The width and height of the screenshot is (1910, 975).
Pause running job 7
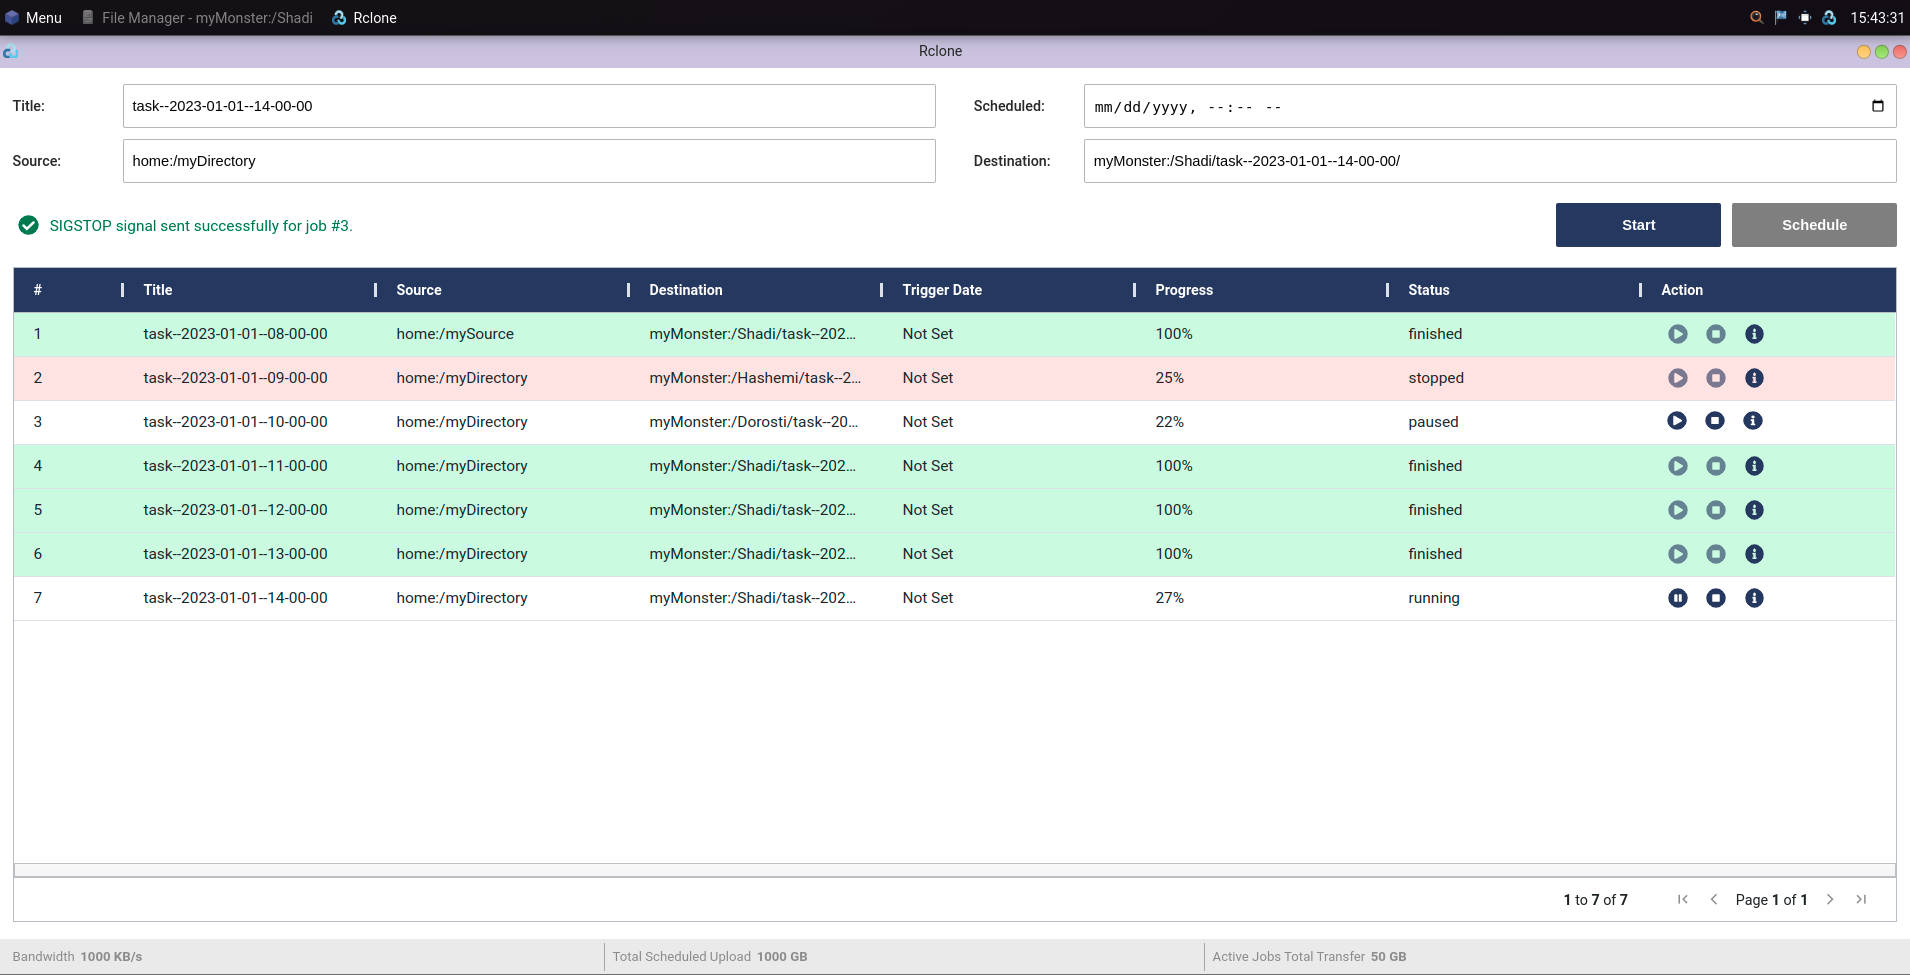pyautogui.click(x=1677, y=598)
